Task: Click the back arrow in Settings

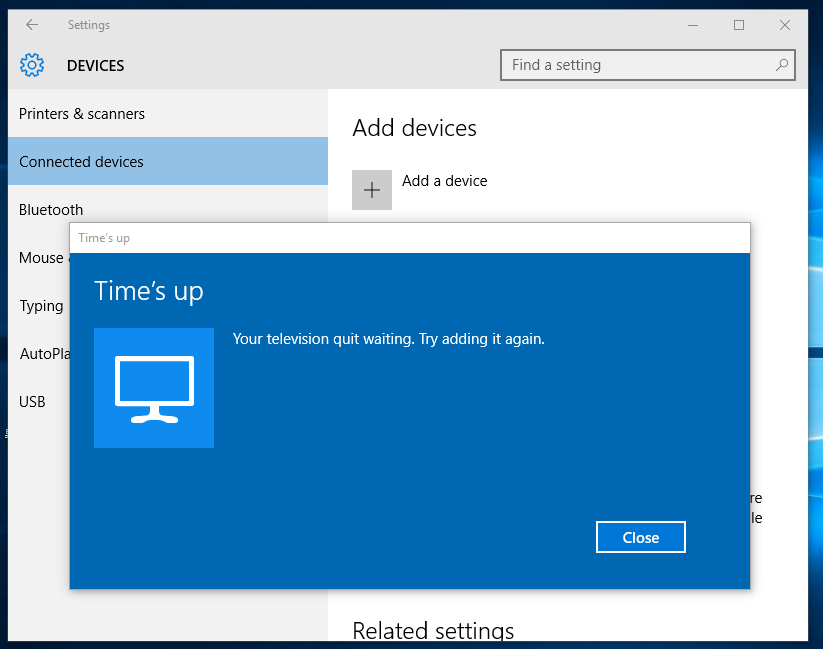Action: pos(32,25)
